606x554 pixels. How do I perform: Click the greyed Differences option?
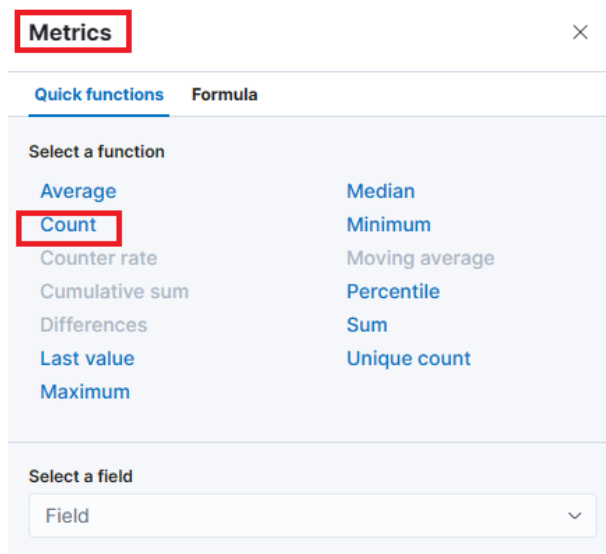click(93, 325)
